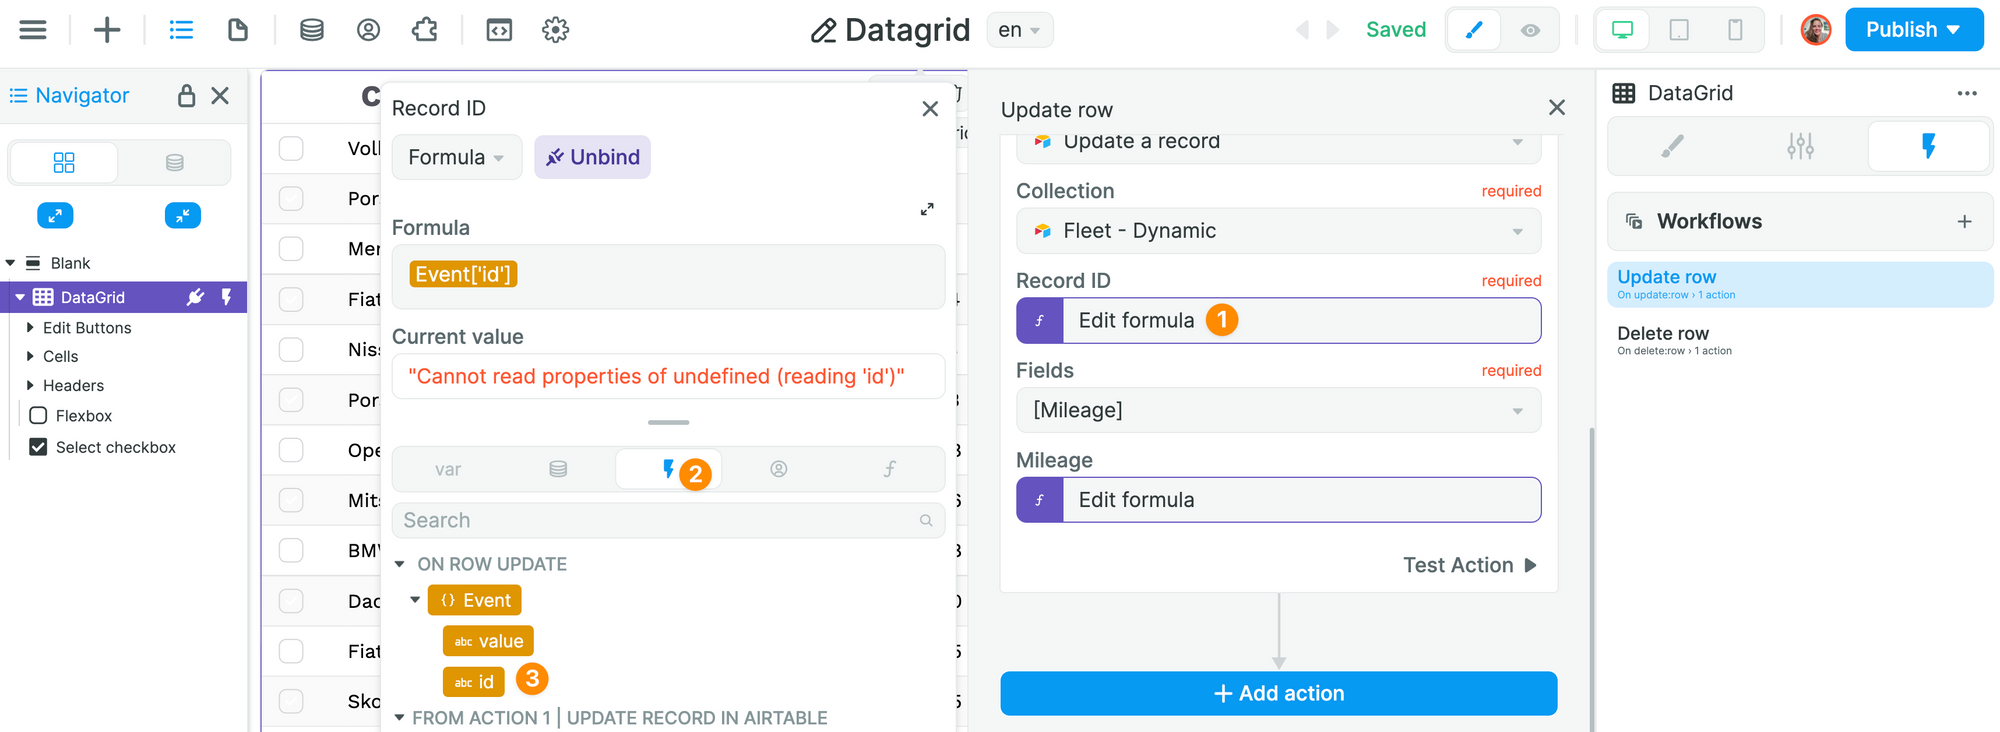
Task: Switch to data tab in Navigator
Action: 174,162
